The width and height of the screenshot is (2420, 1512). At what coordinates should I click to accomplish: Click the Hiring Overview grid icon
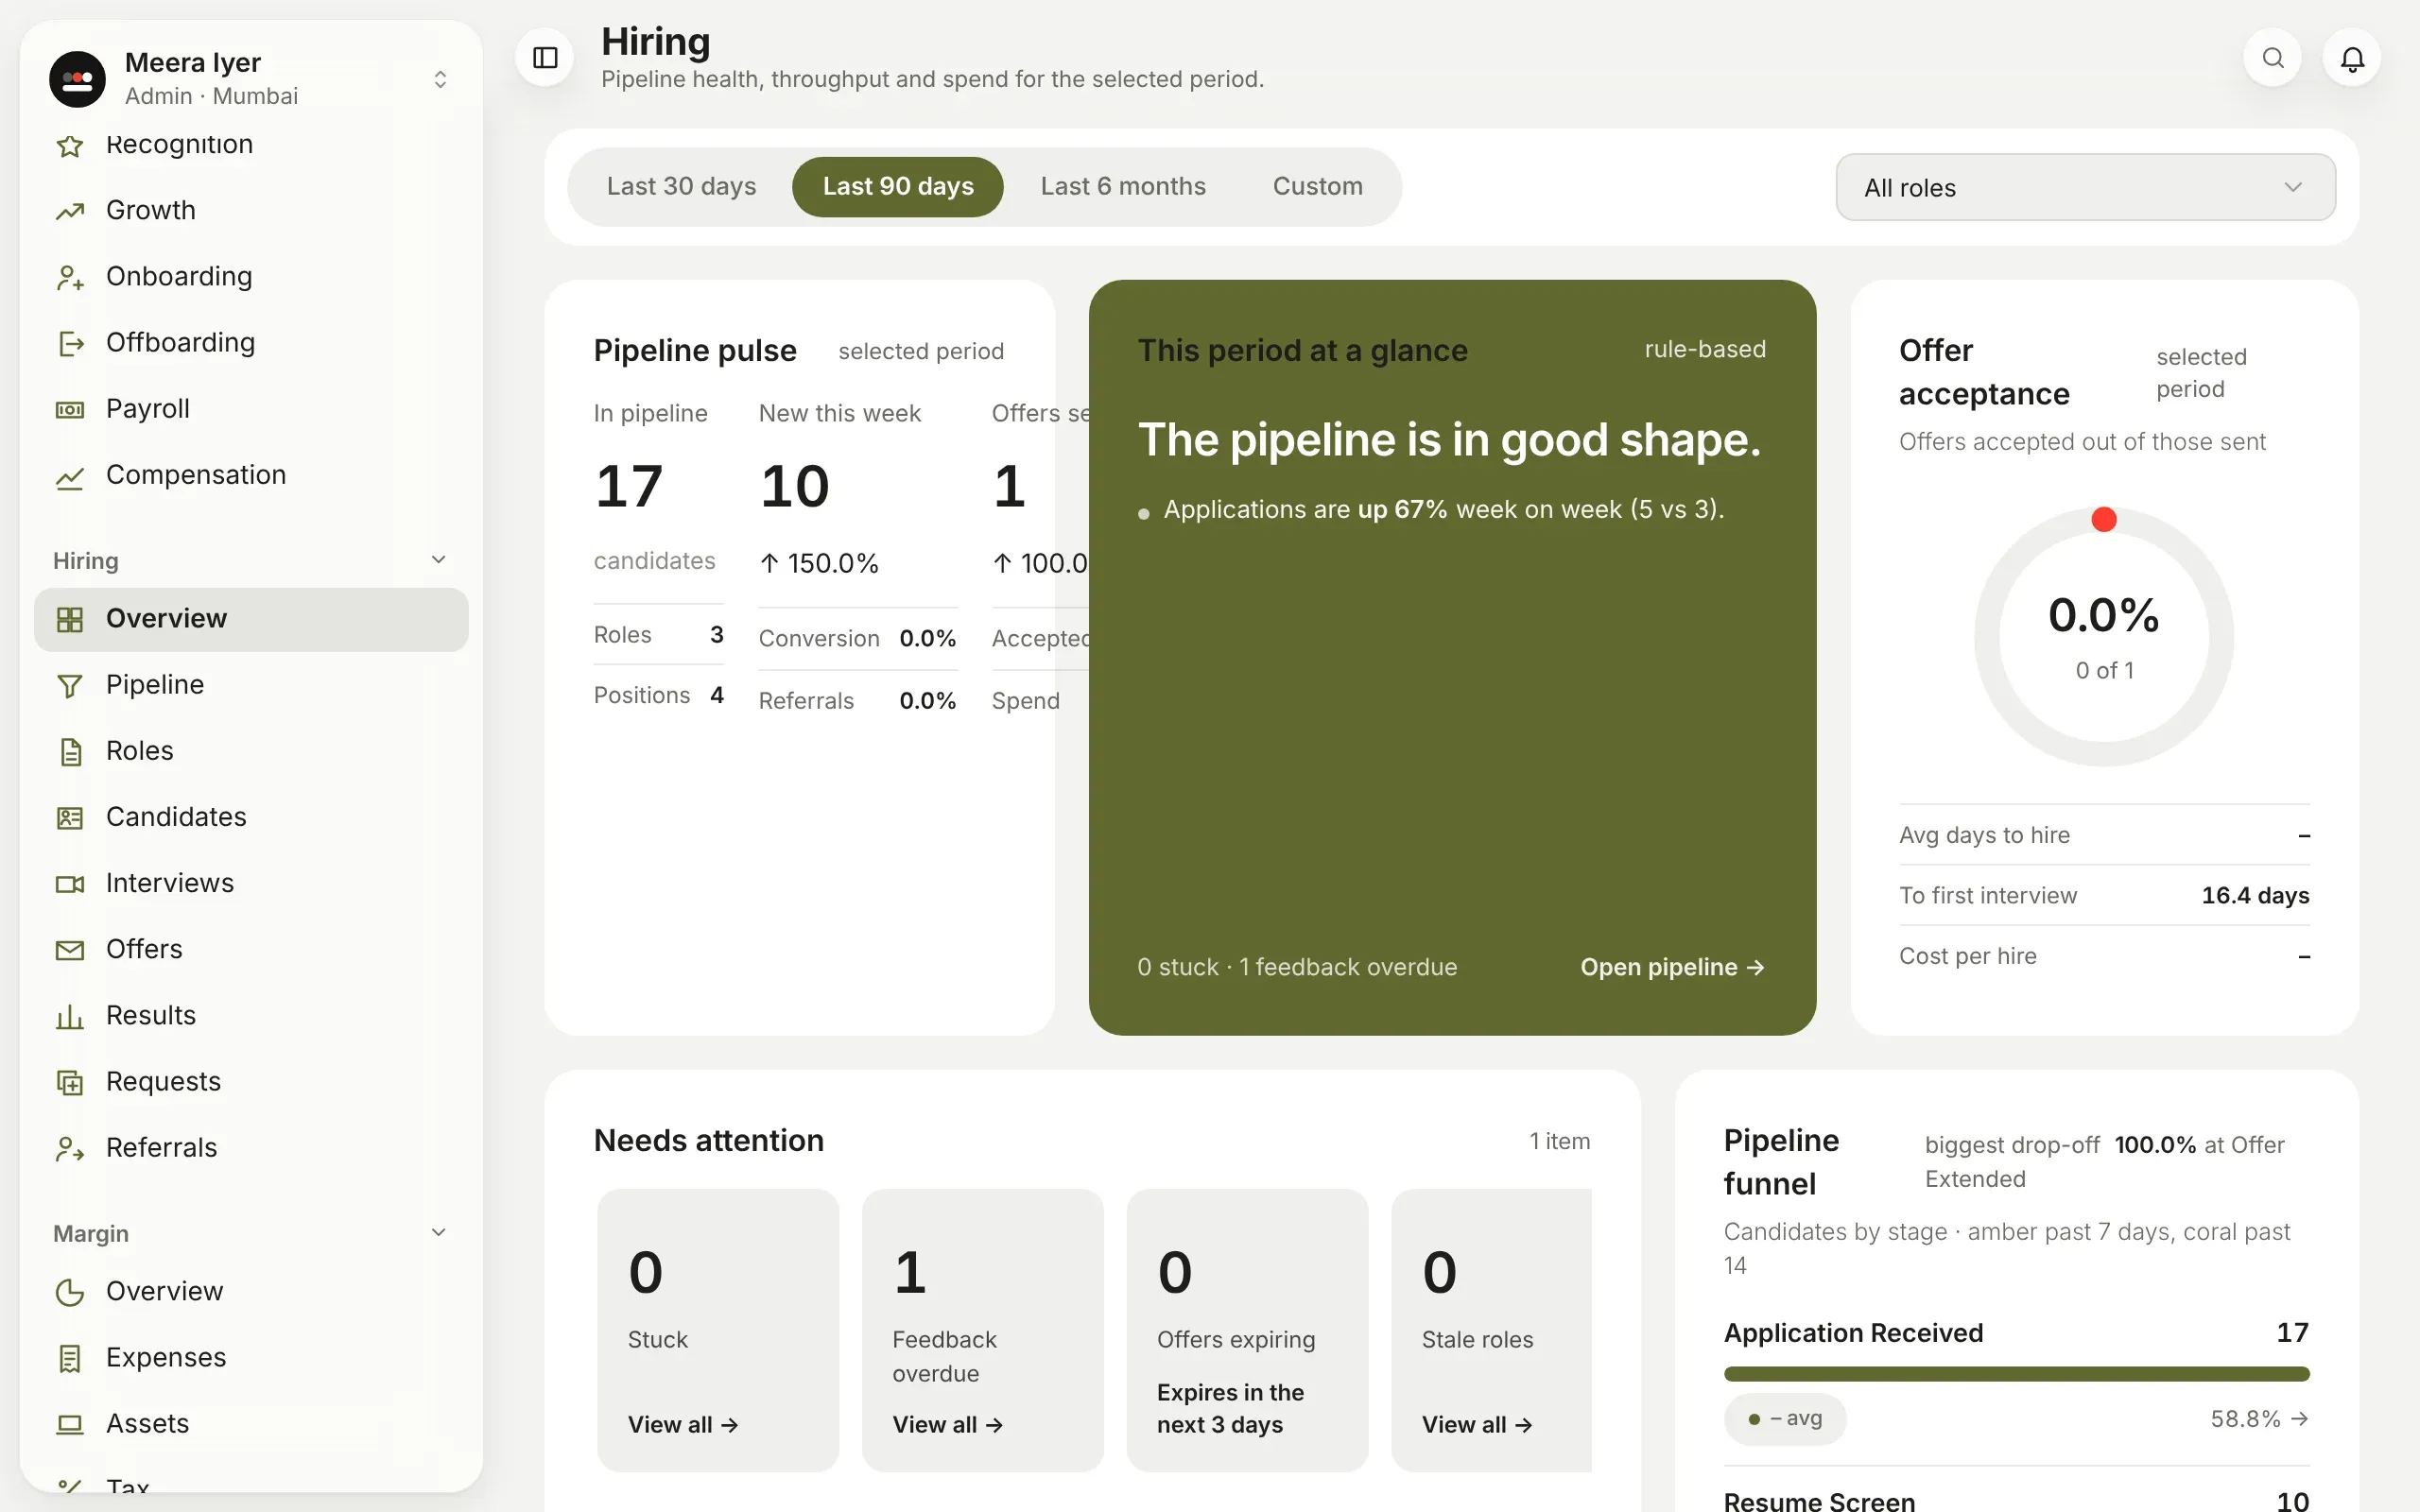70,619
